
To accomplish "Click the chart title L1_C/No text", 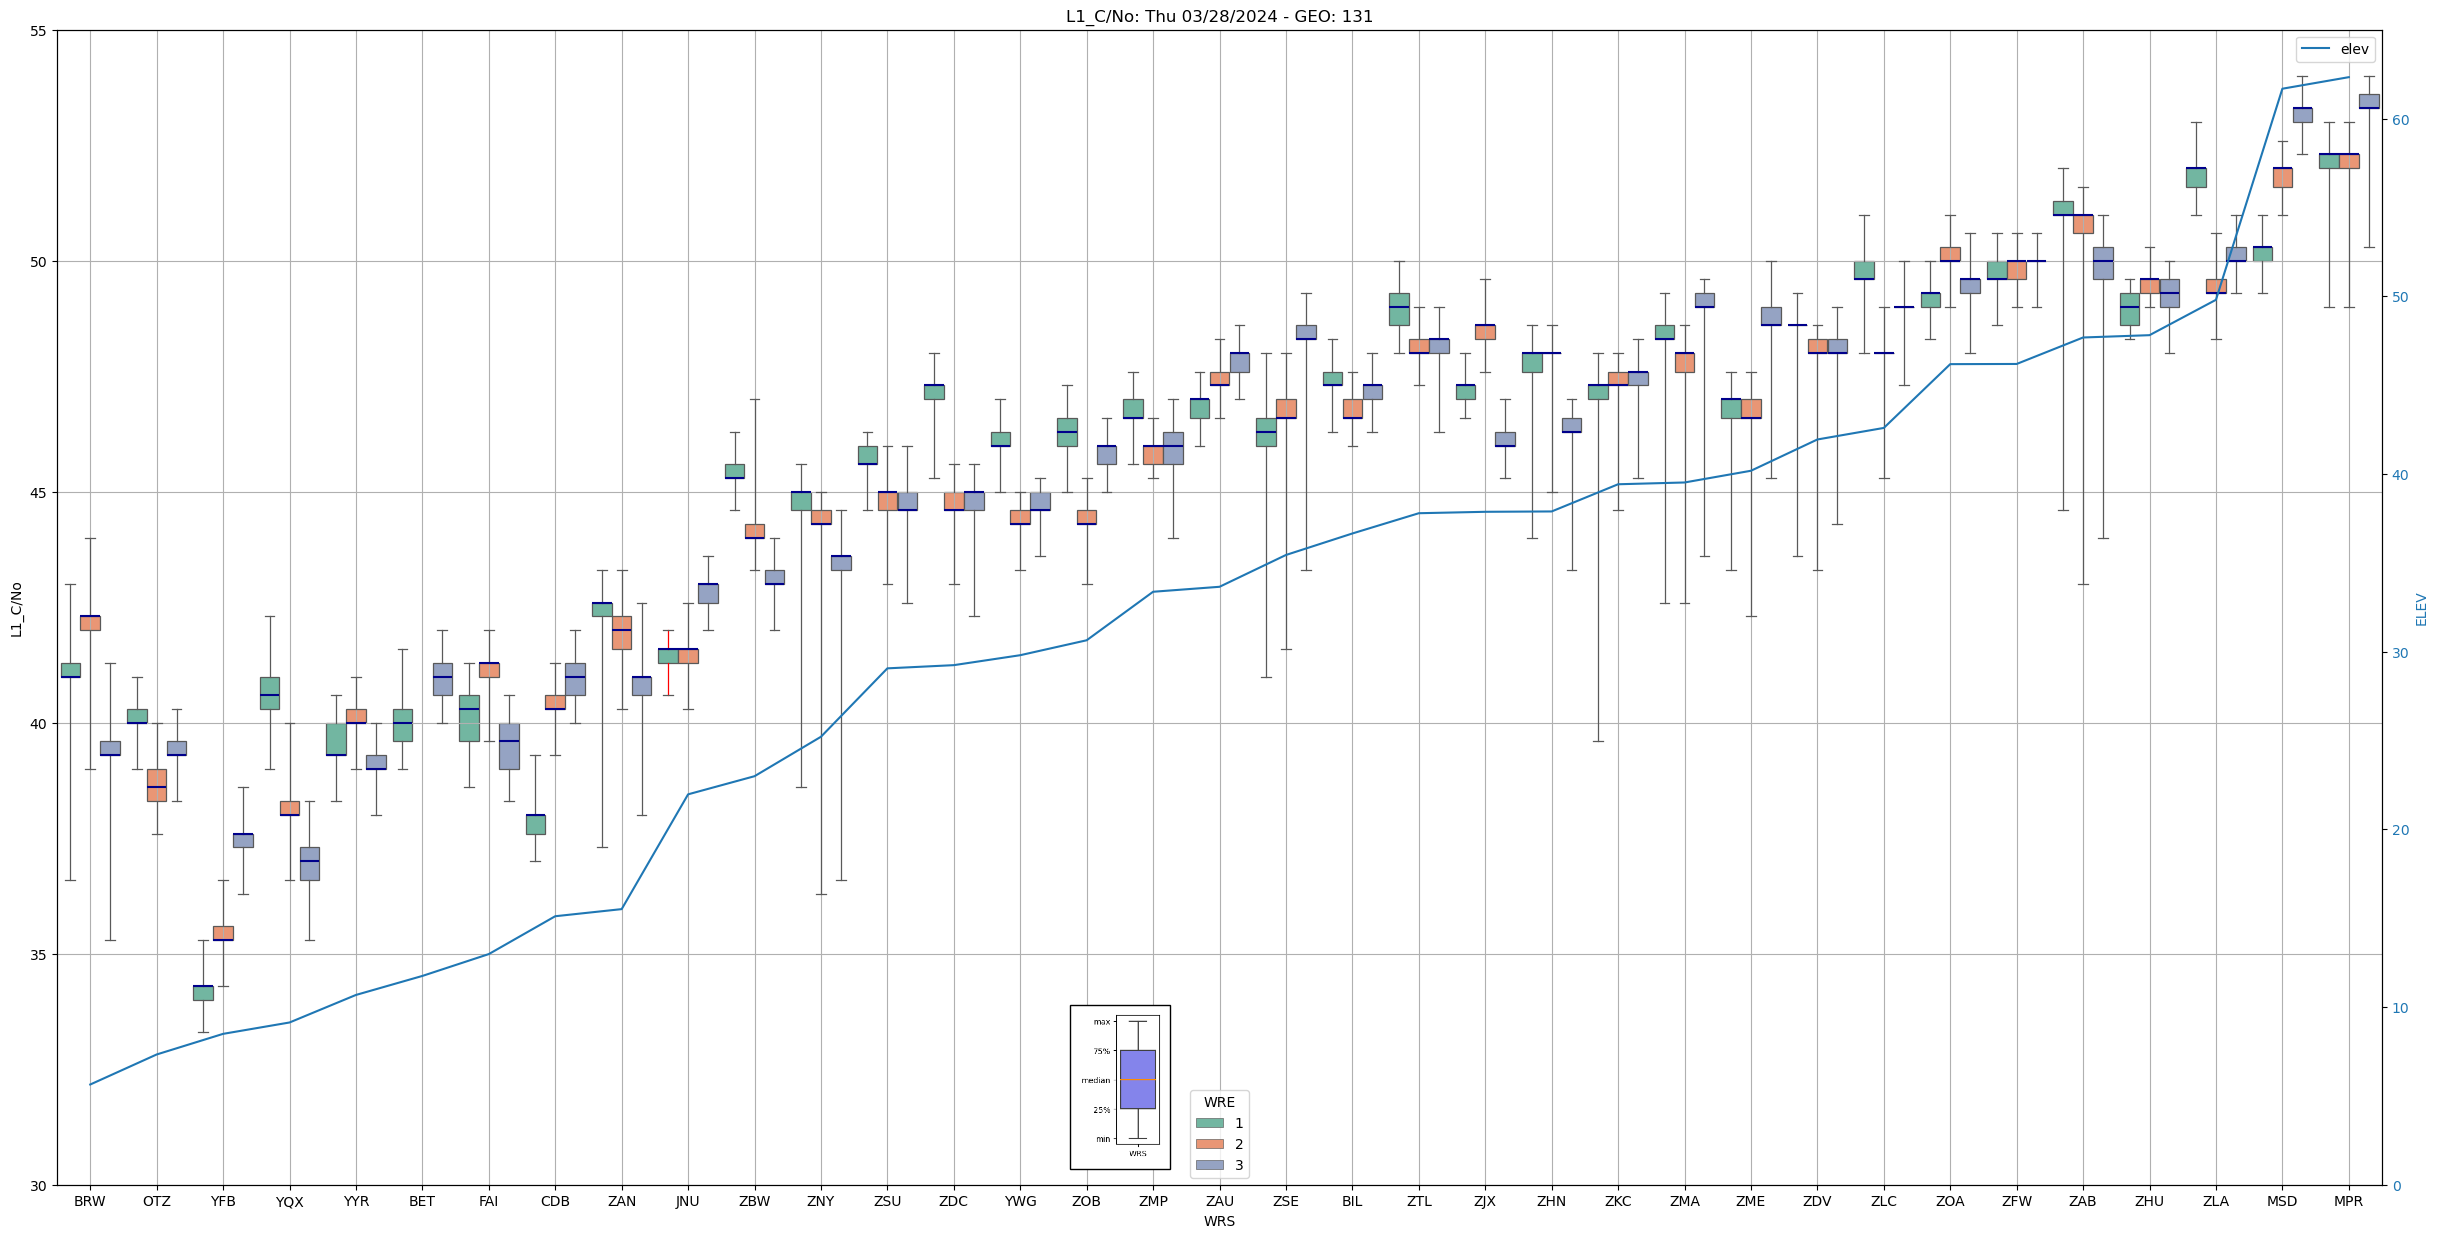I will (x=1219, y=16).
